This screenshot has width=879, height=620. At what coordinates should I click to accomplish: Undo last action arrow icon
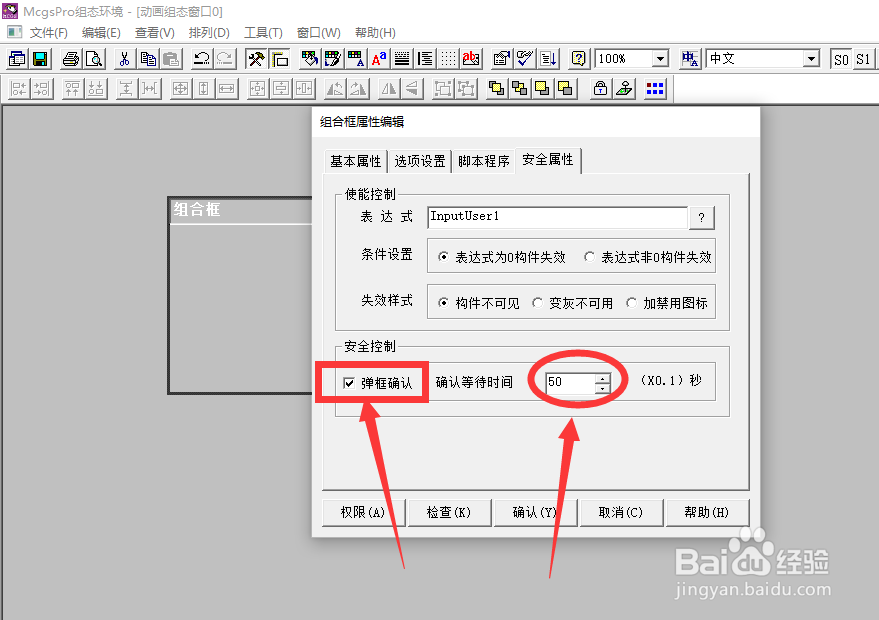[201, 59]
